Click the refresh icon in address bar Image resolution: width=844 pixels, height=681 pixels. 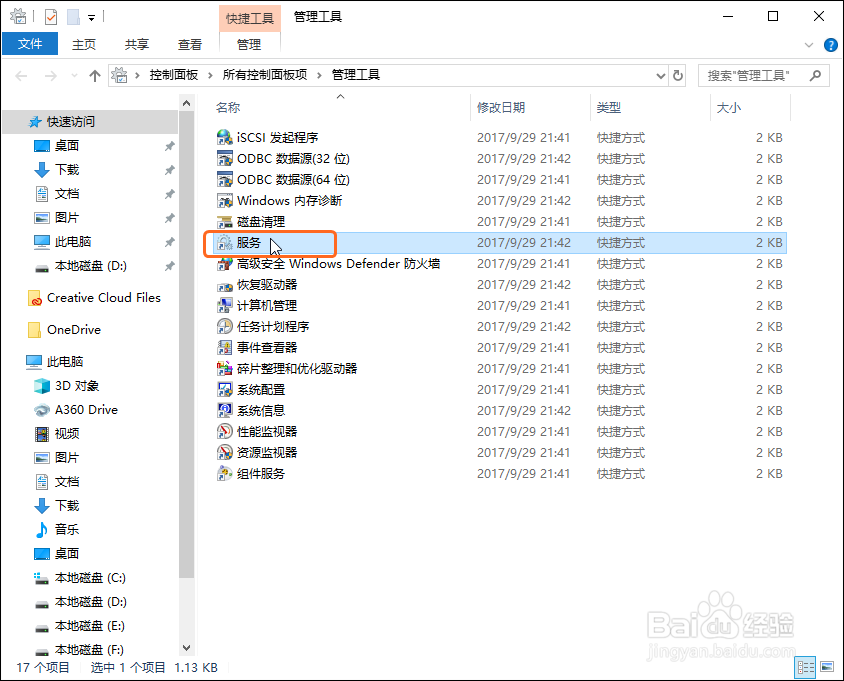(x=680, y=74)
